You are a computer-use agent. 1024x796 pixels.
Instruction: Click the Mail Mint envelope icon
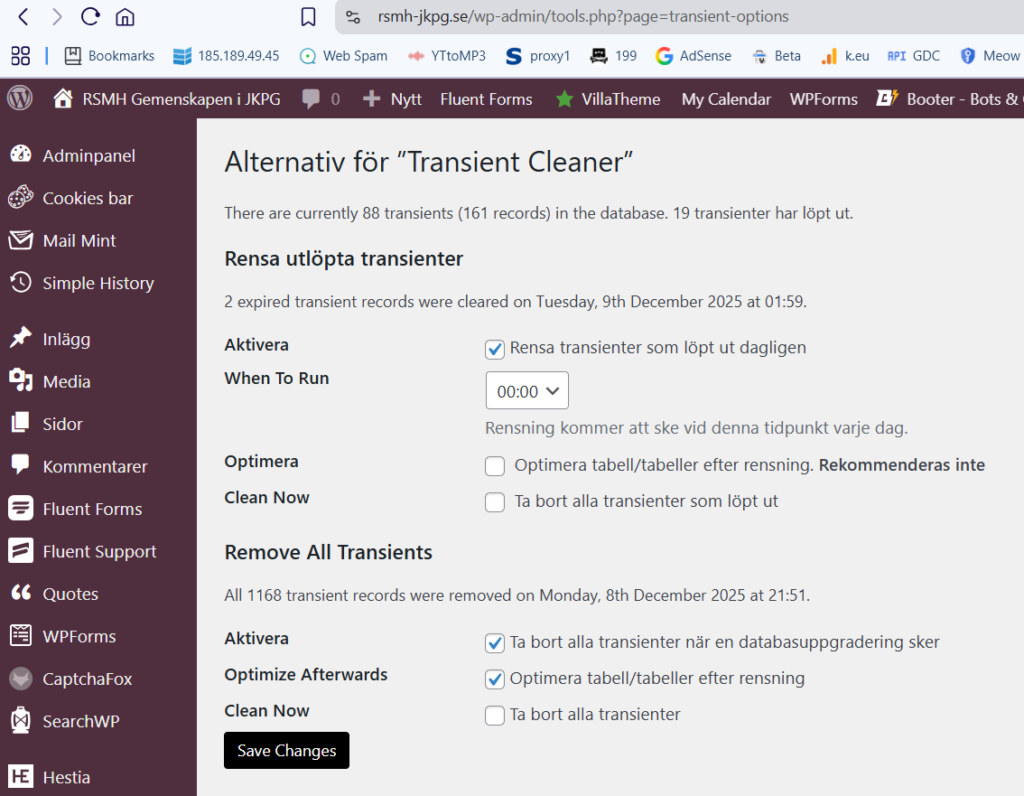(x=20, y=240)
